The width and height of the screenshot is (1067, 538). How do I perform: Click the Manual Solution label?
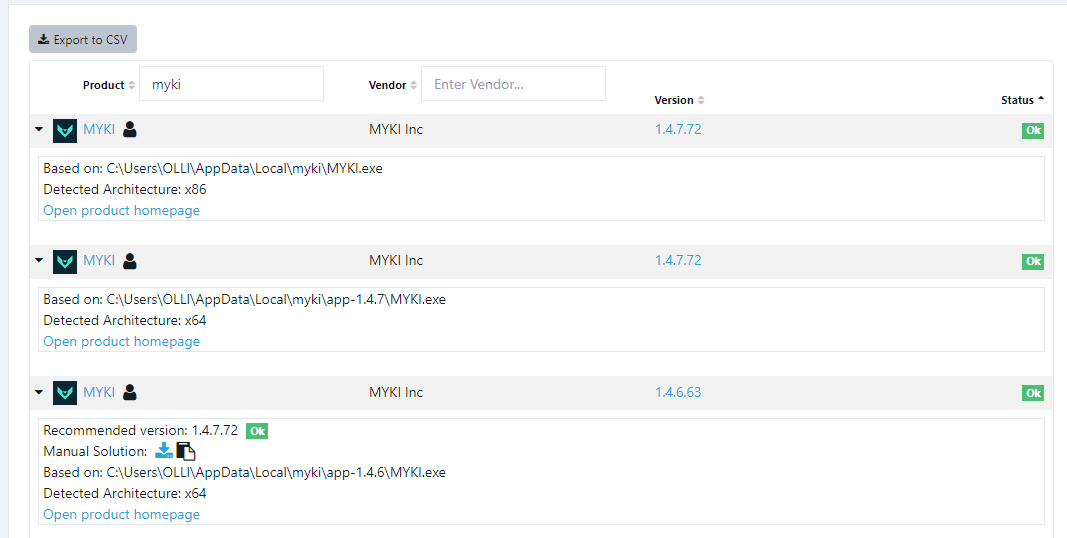click(x=95, y=452)
